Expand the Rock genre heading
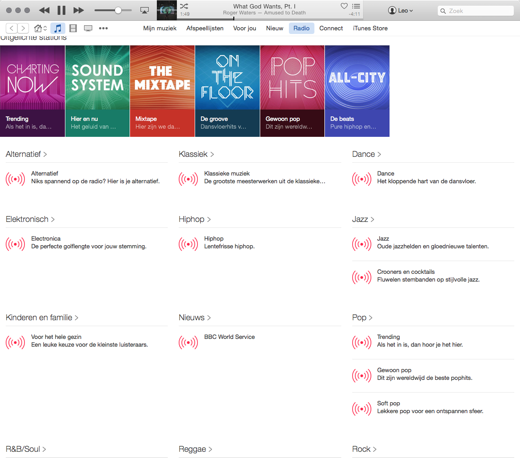 click(x=364, y=449)
